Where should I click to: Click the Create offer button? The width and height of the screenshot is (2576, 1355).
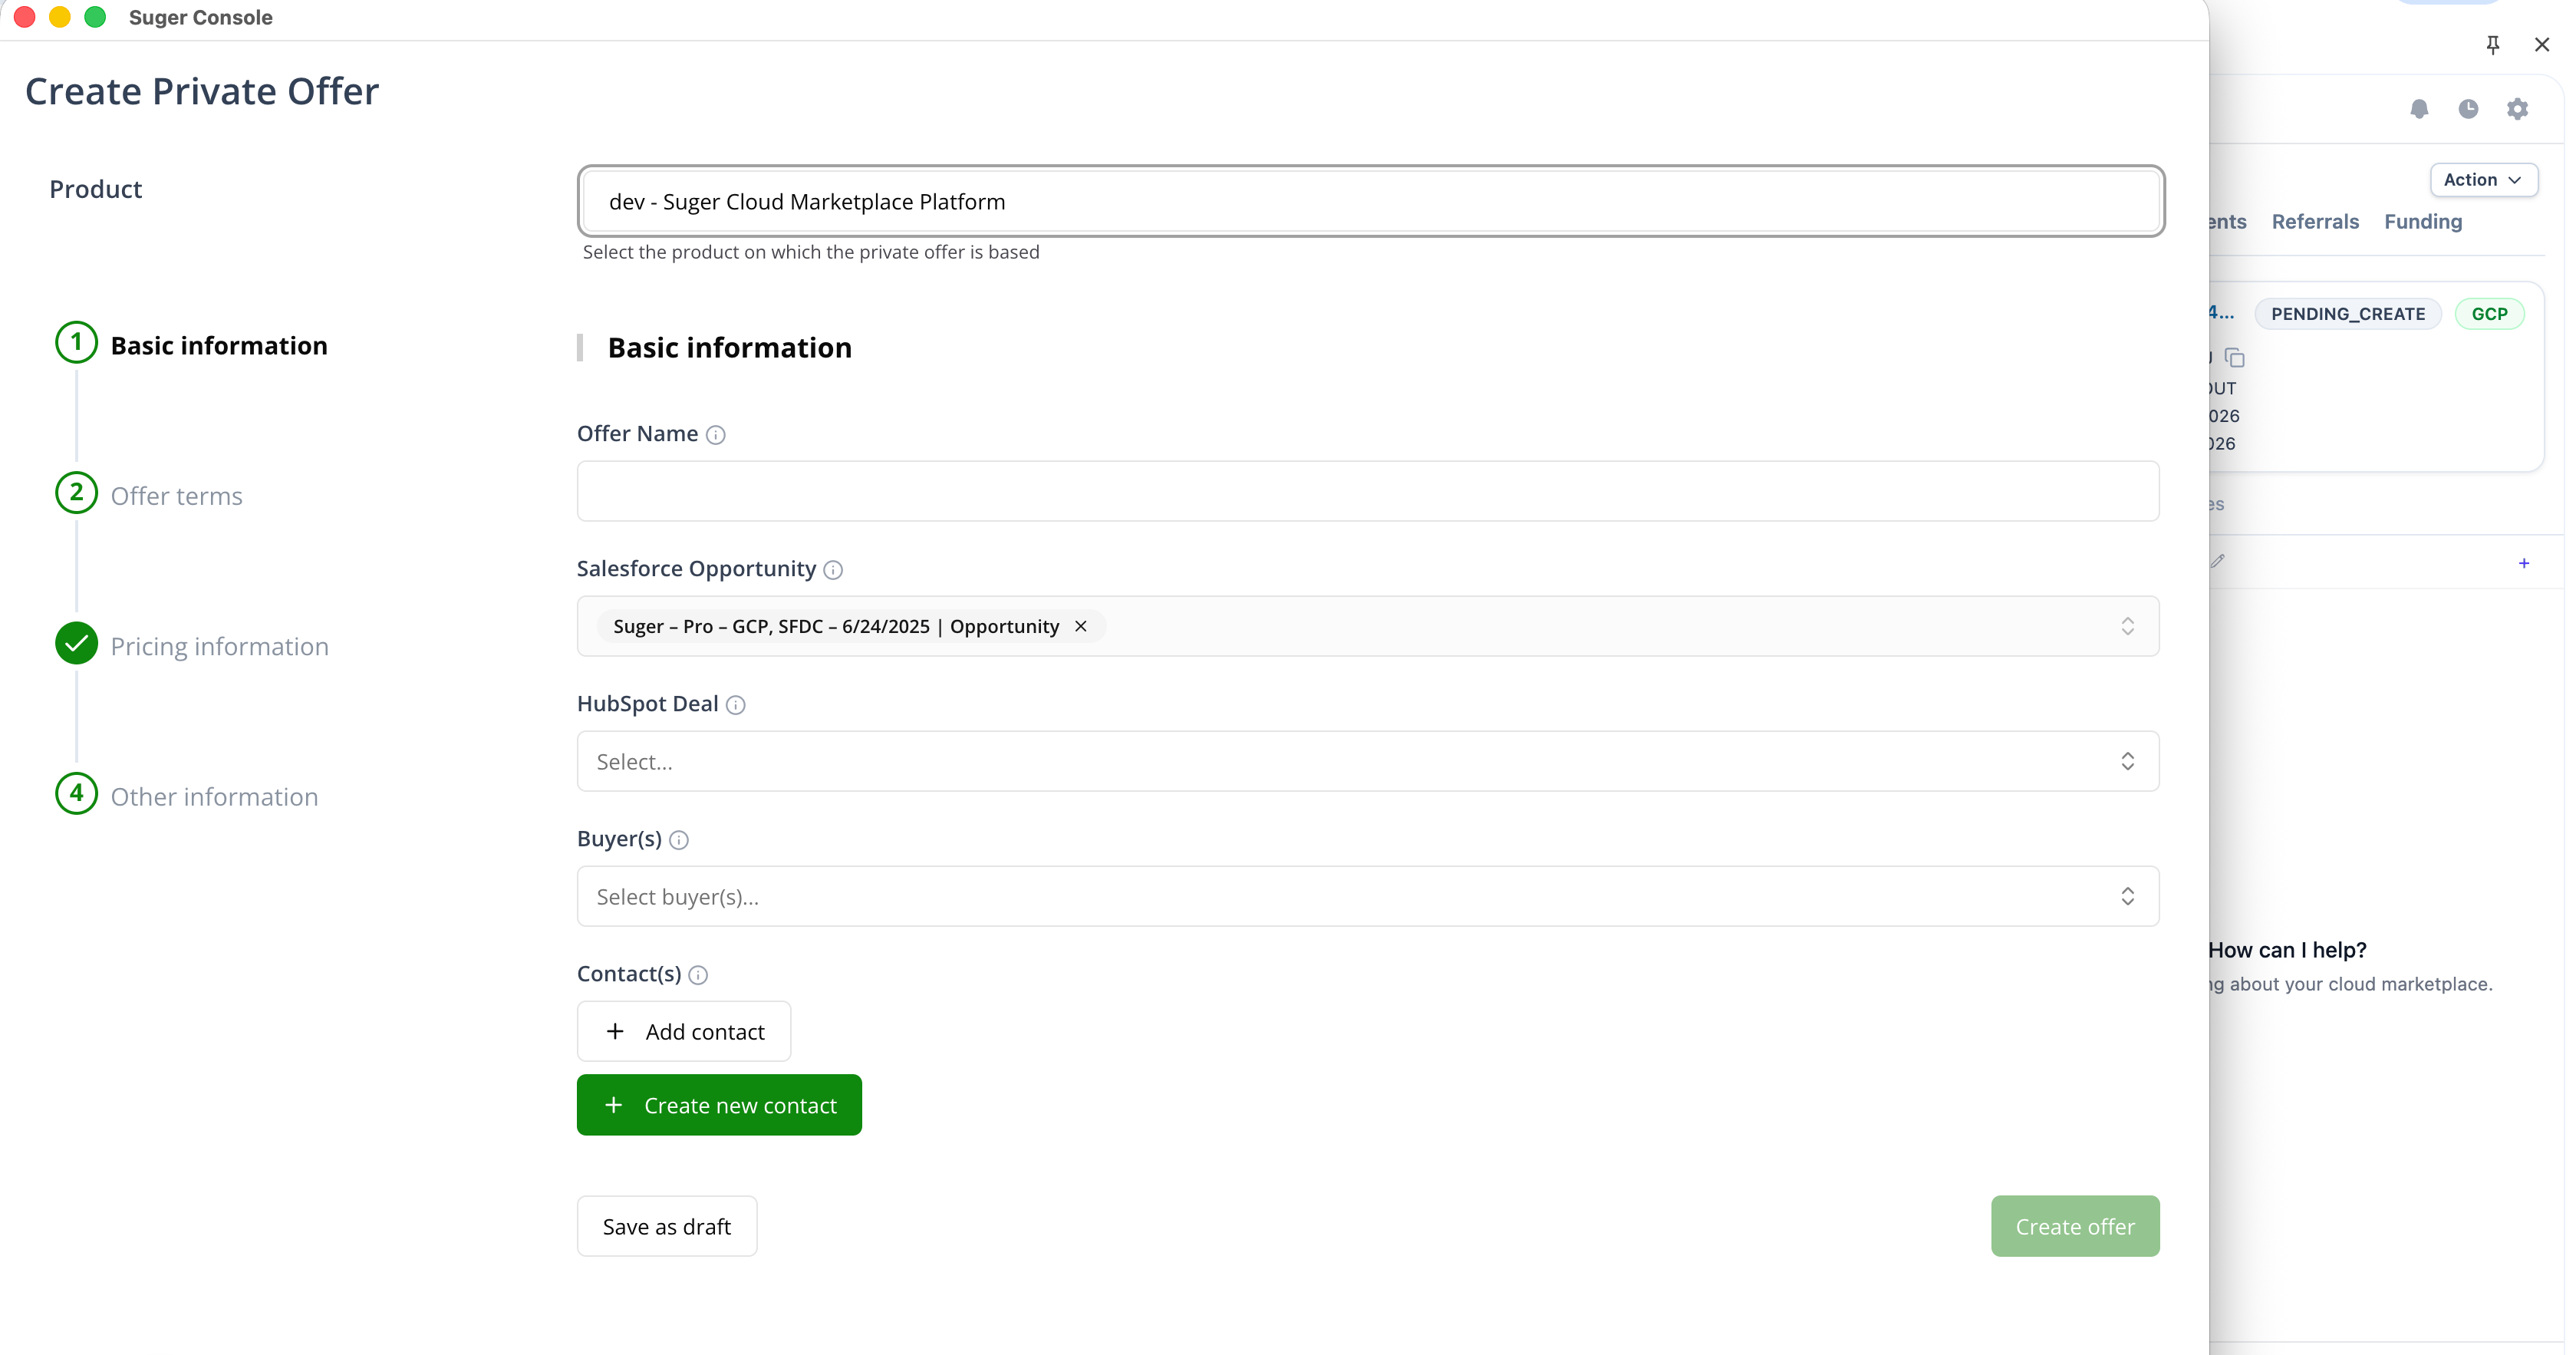pos(2074,1226)
